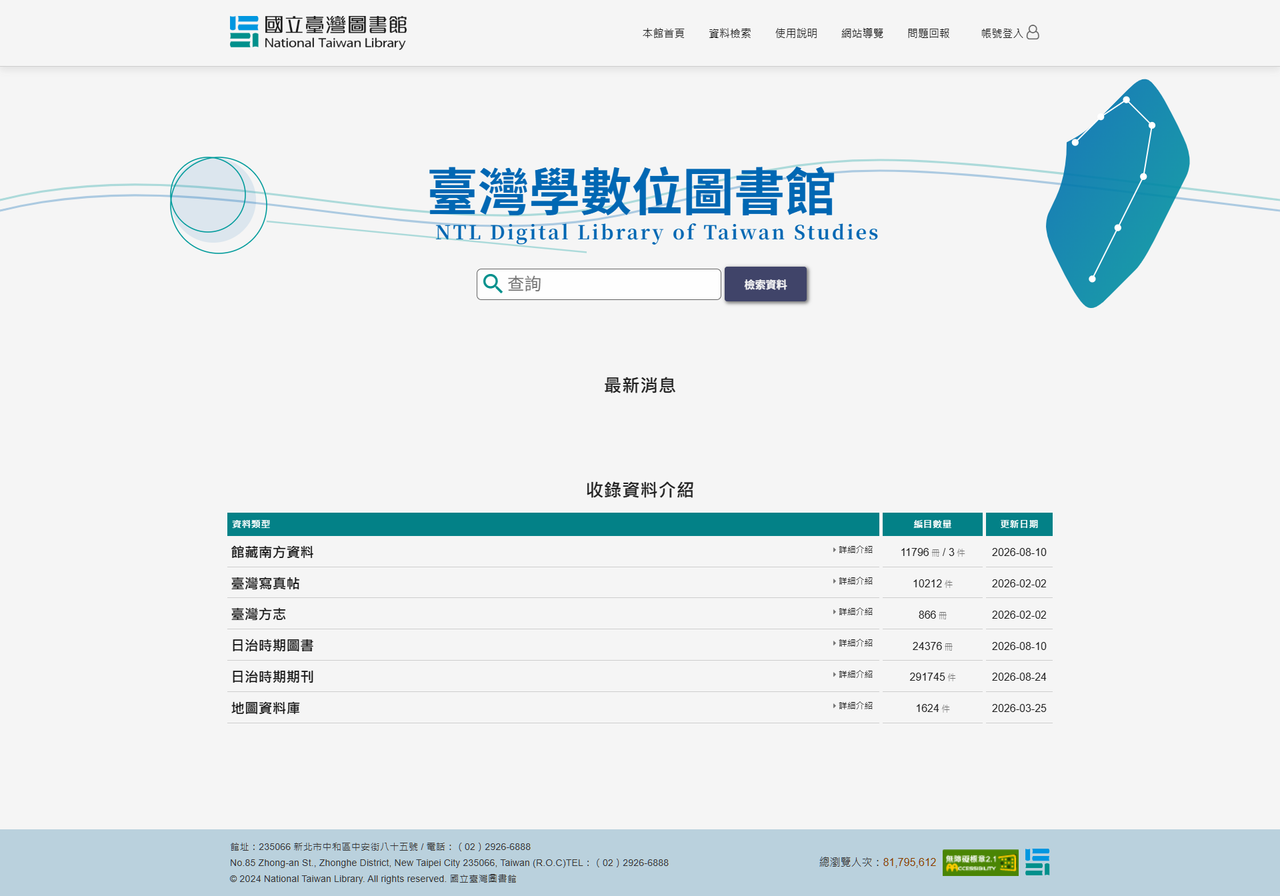Expand 詳細介紹 for 臺灣寫真帖
Screen dimensions: 1280x896
coord(853,581)
